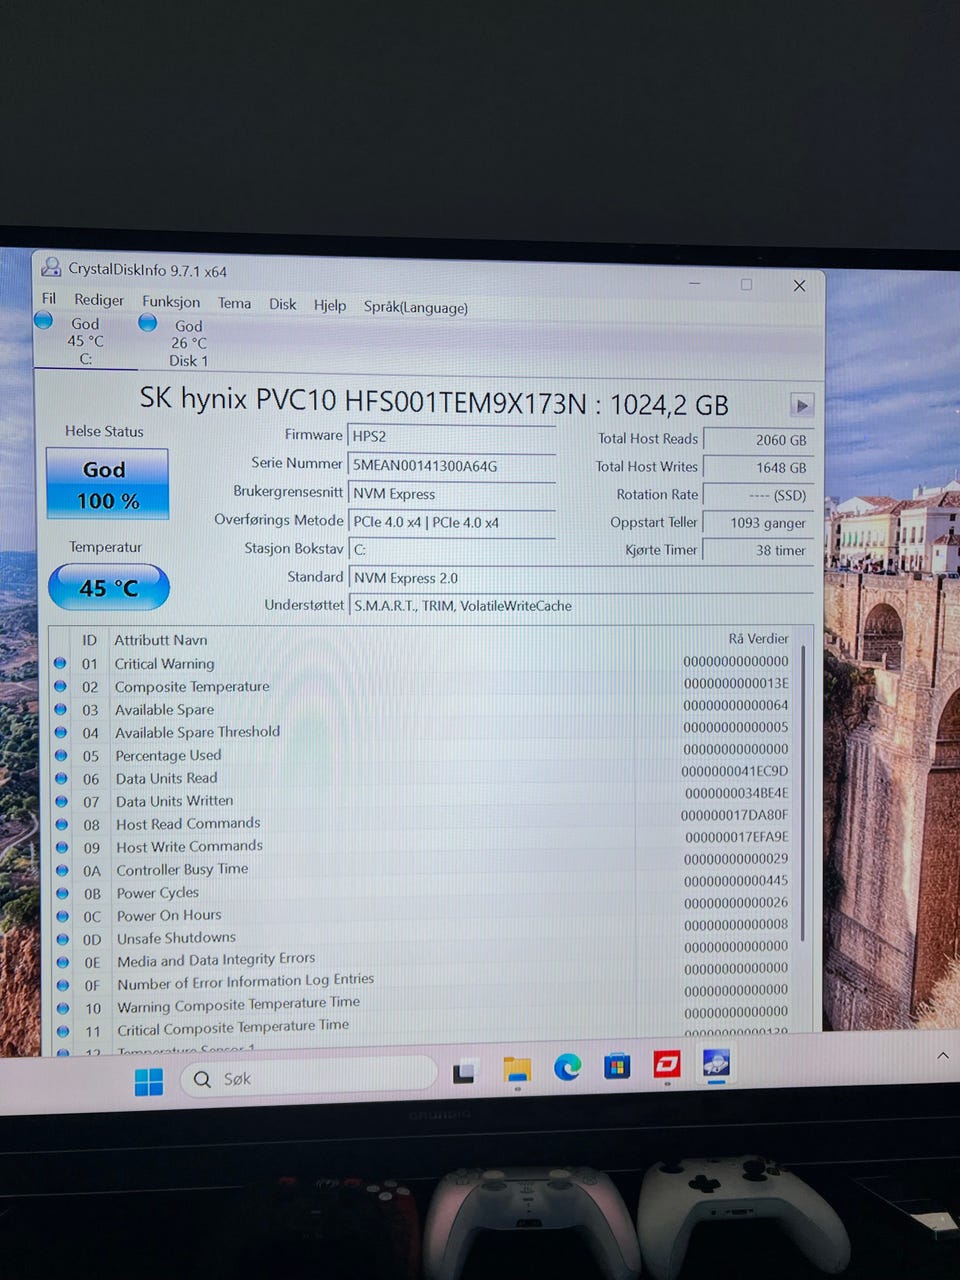Image resolution: width=960 pixels, height=1280 pixels.
Task: Open the red app icon on taskbar
Action: pyautogui.click(x=667, y=1065)
